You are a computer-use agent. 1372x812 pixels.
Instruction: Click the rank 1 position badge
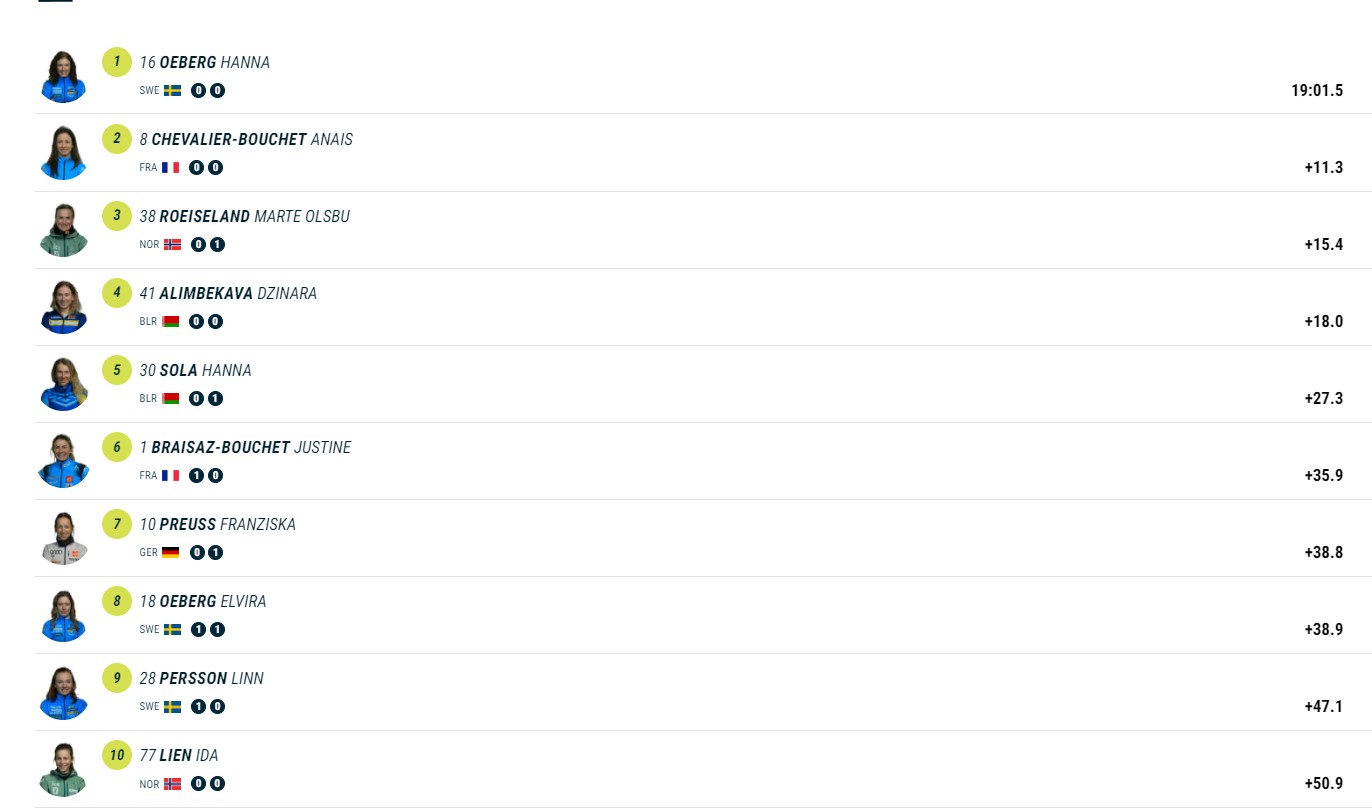pos(117,62)
